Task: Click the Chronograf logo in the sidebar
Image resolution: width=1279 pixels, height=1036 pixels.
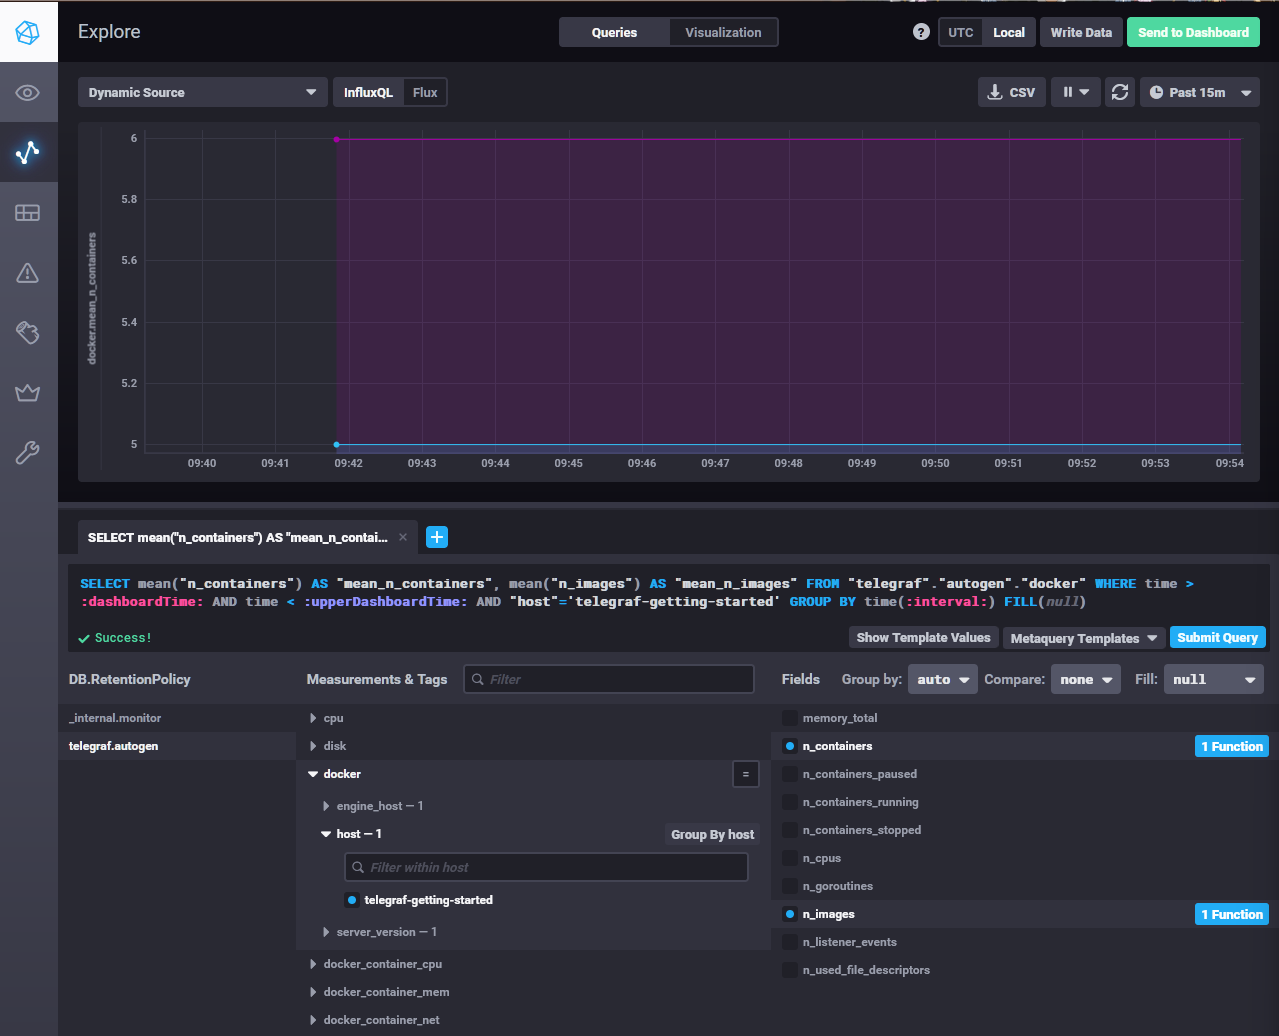Action: coord(28,31)
